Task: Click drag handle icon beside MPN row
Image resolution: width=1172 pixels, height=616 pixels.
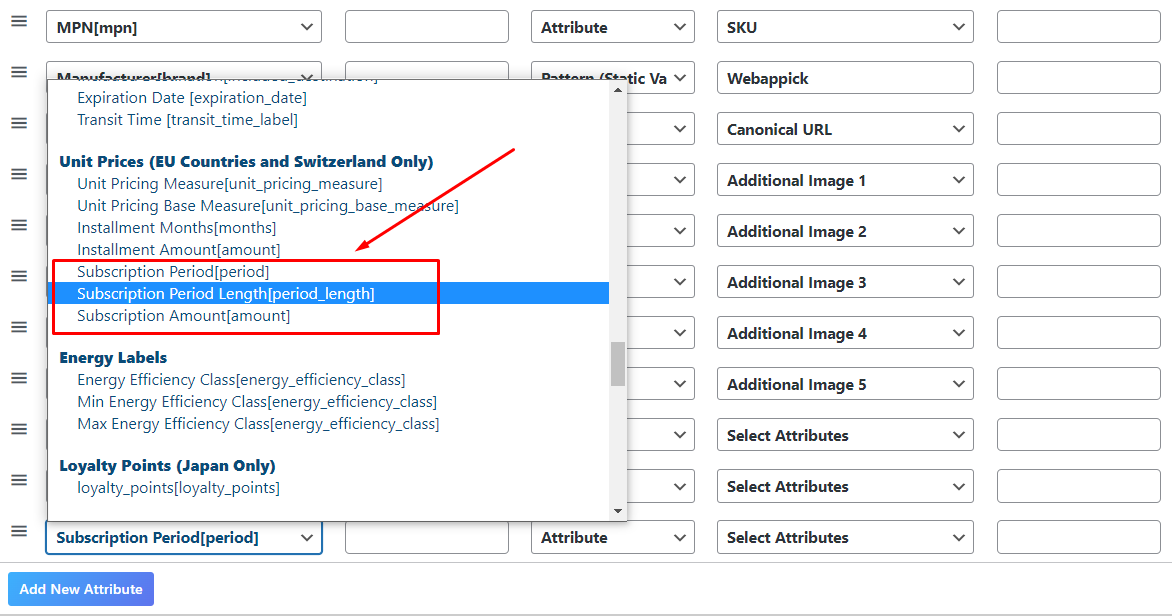Action: [19, 21]
